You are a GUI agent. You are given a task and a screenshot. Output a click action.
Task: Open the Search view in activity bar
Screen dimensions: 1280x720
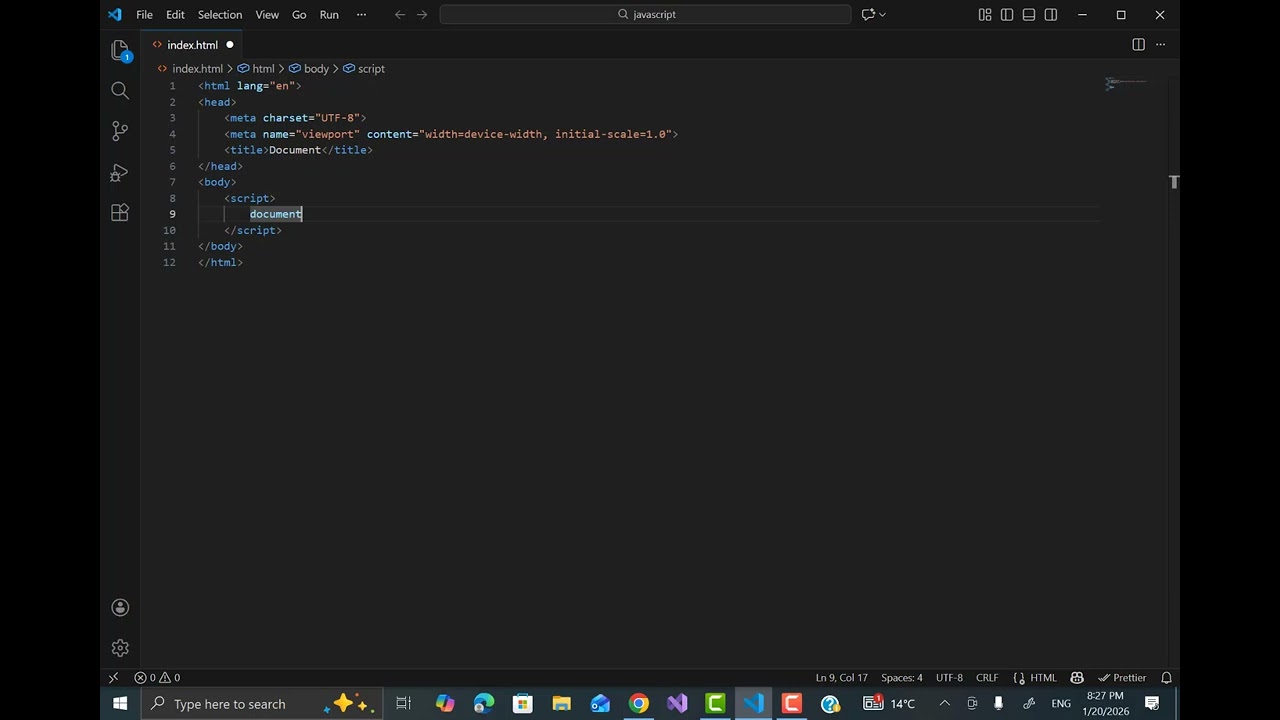coord(120,91)
